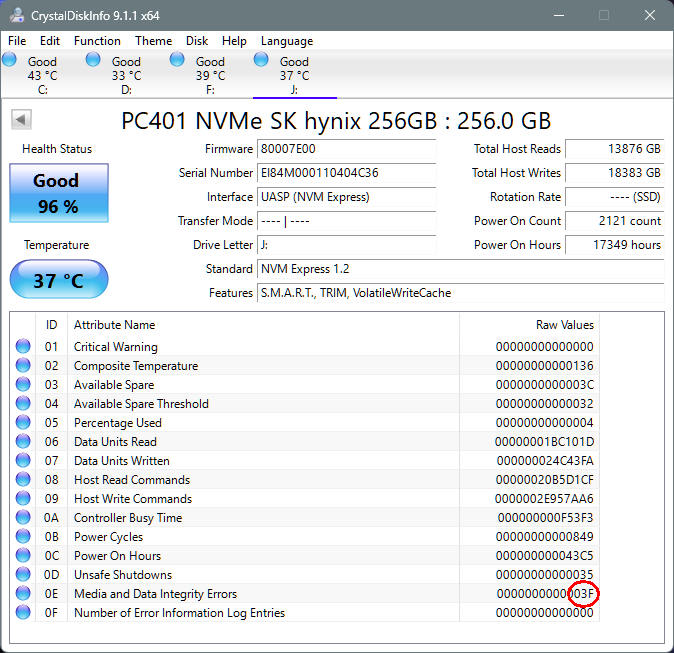This screenshot has height=653, width=674.
Task: Open the Language menu
Action: click(287, 41)
